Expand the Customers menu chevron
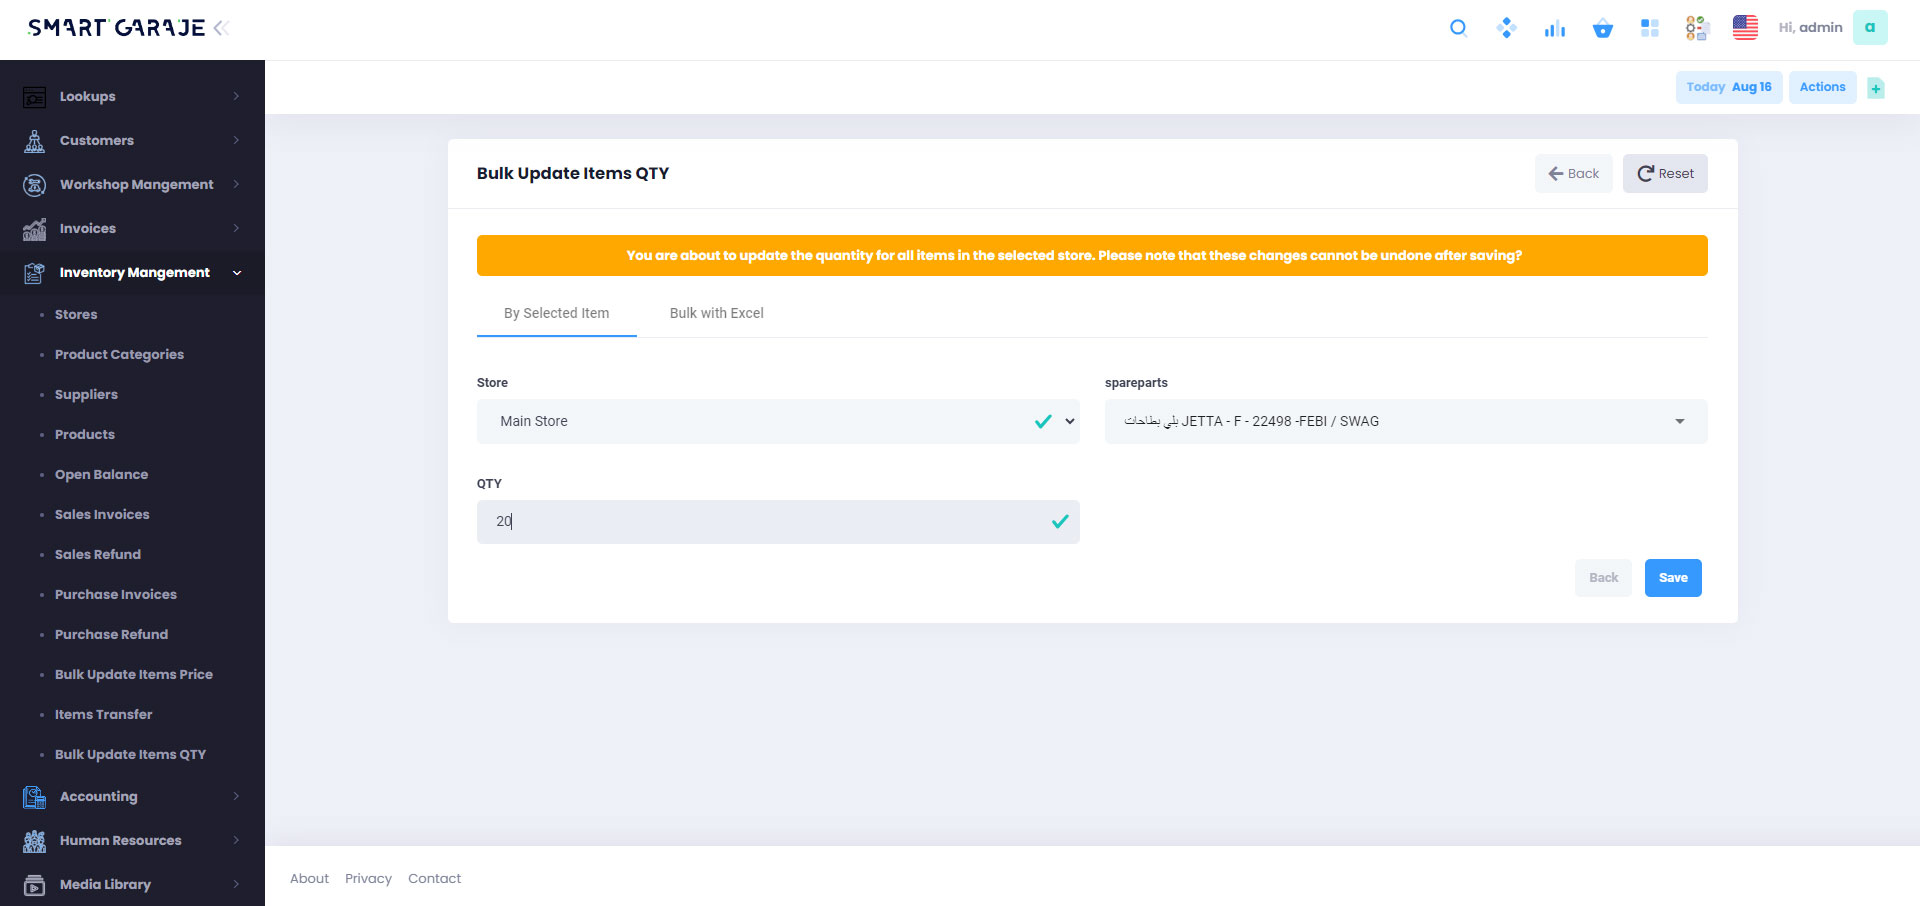This screenshot has height=906, width=1920. pyautogui.click(x=236, y=140)
